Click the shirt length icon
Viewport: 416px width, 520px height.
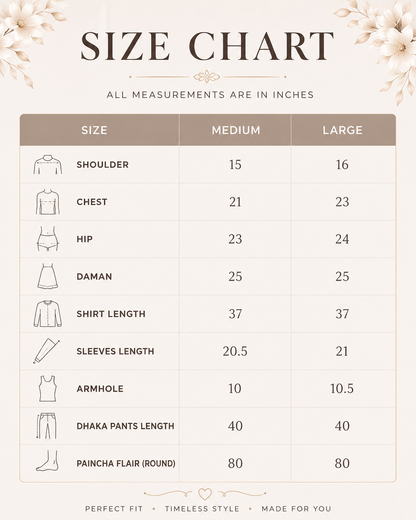(x=48, y=314)
